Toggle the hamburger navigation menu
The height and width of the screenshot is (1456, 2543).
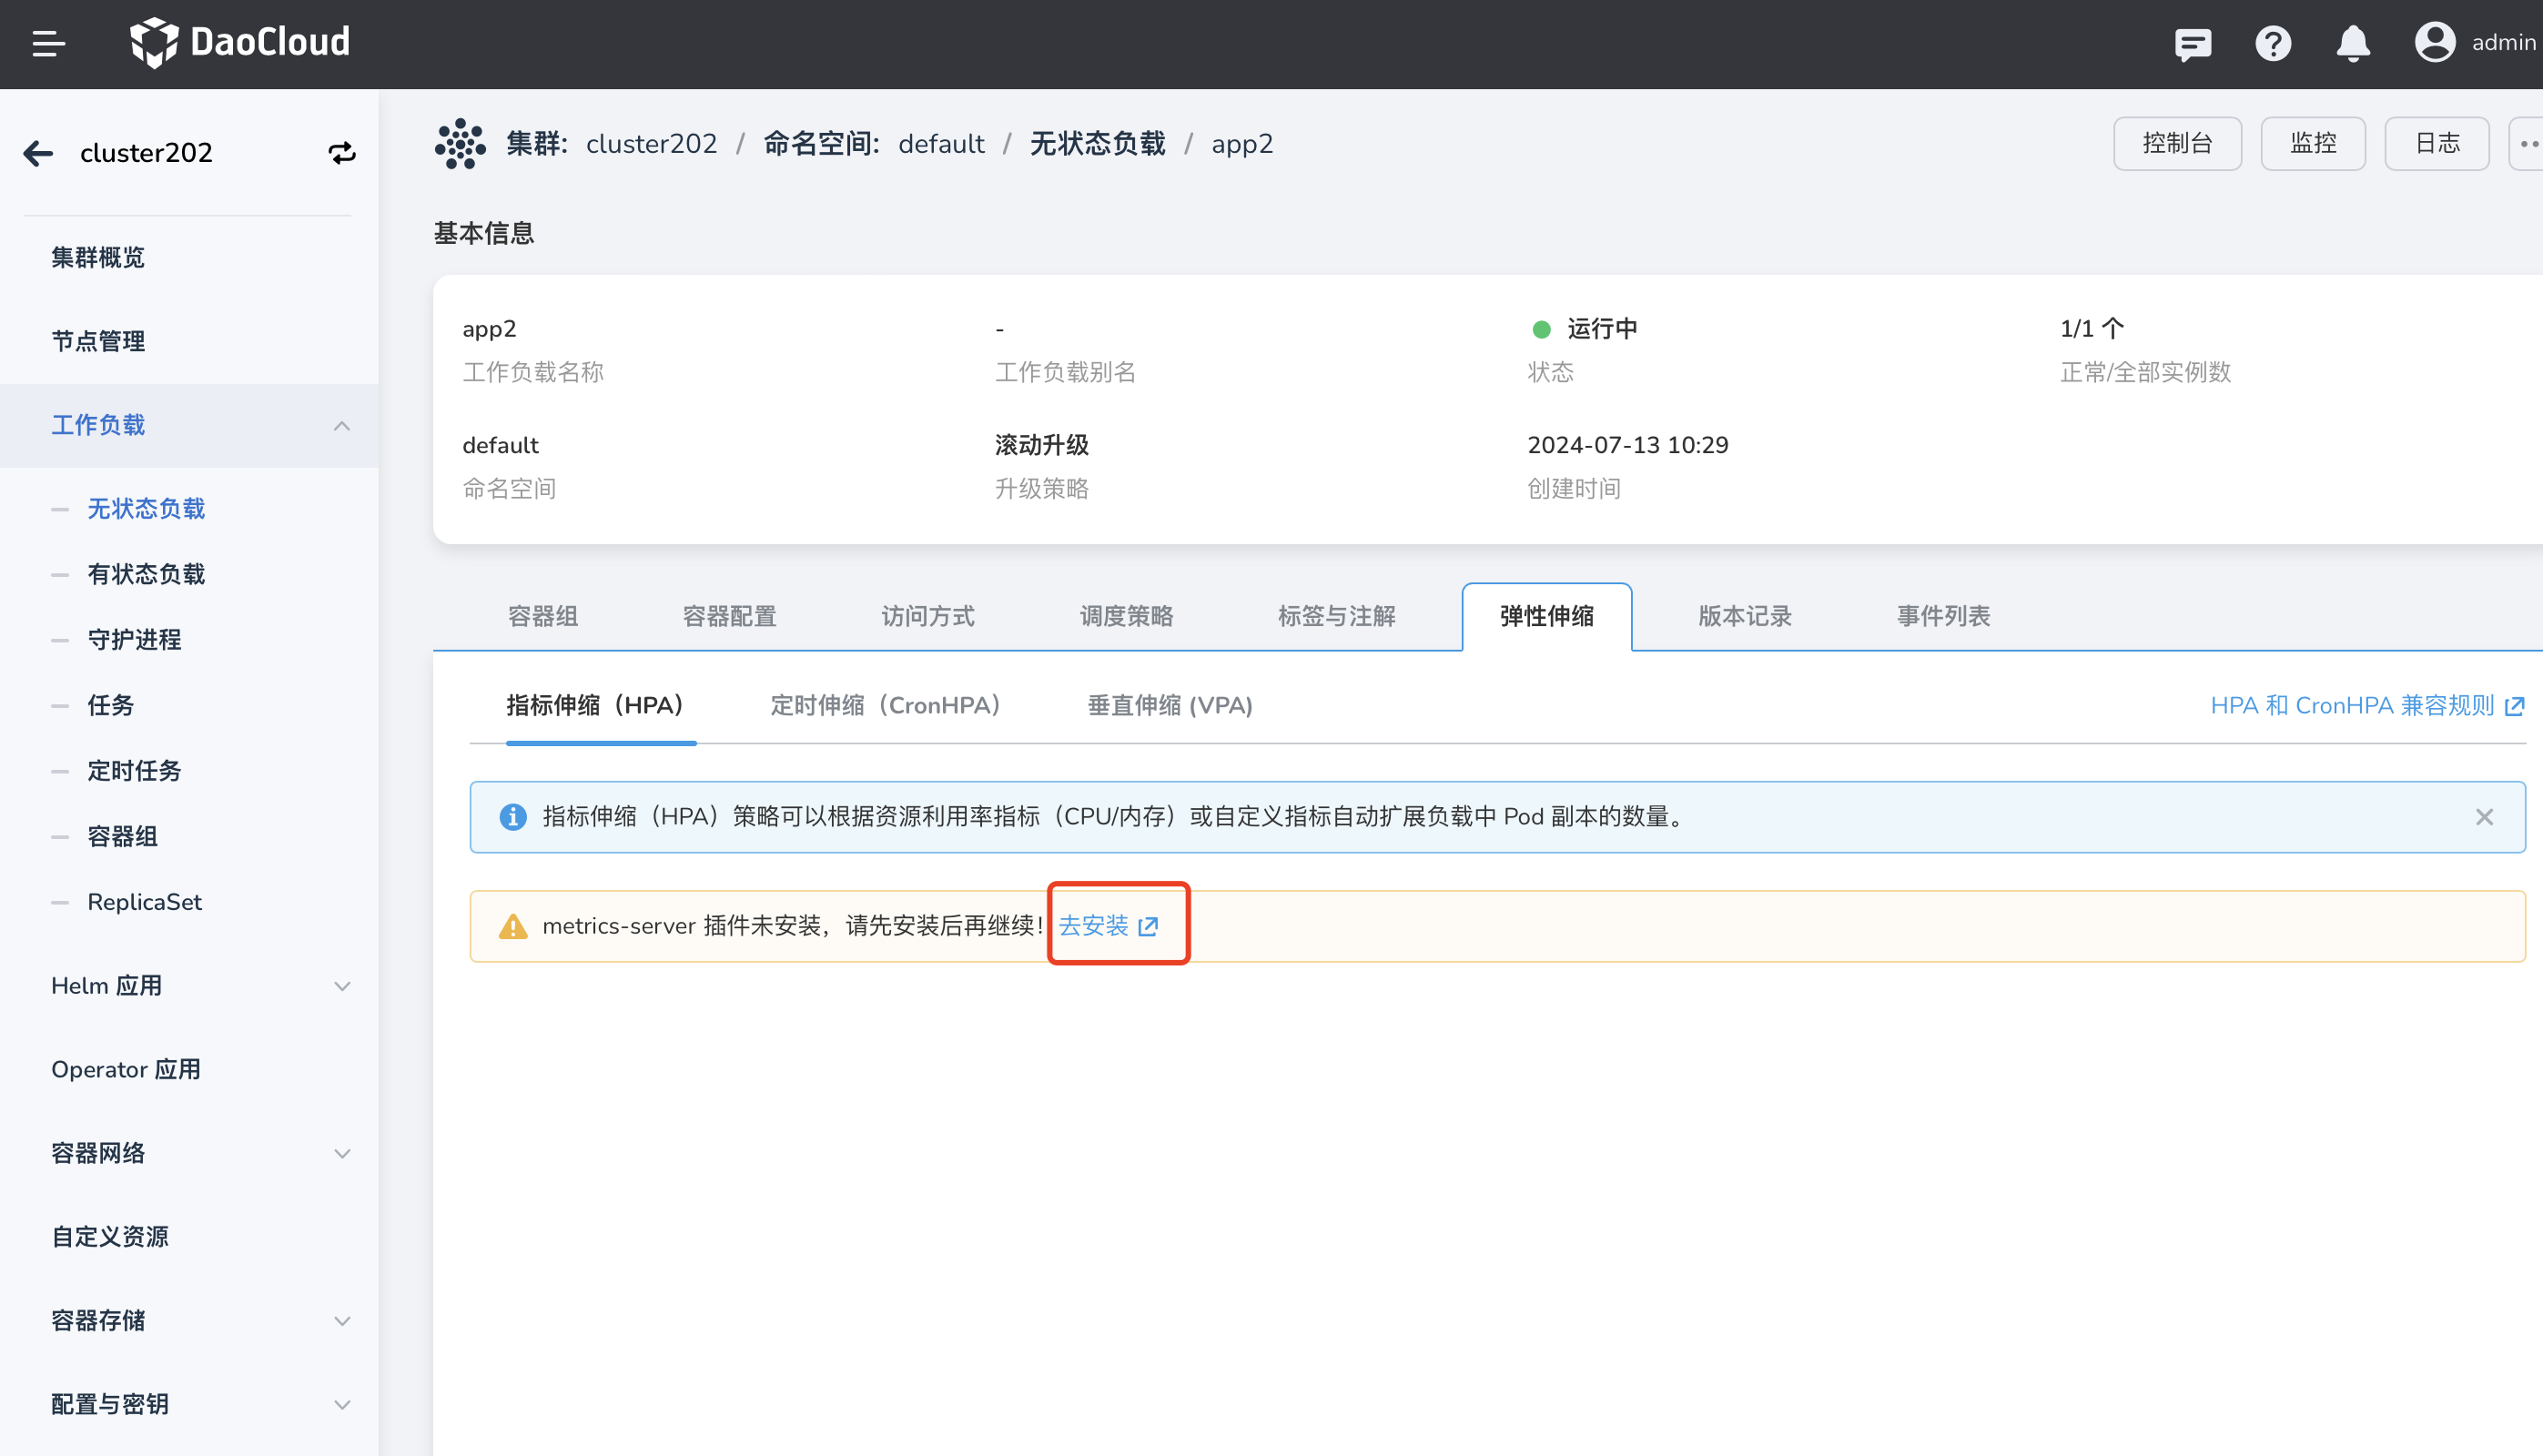click(x=48, y=43)
